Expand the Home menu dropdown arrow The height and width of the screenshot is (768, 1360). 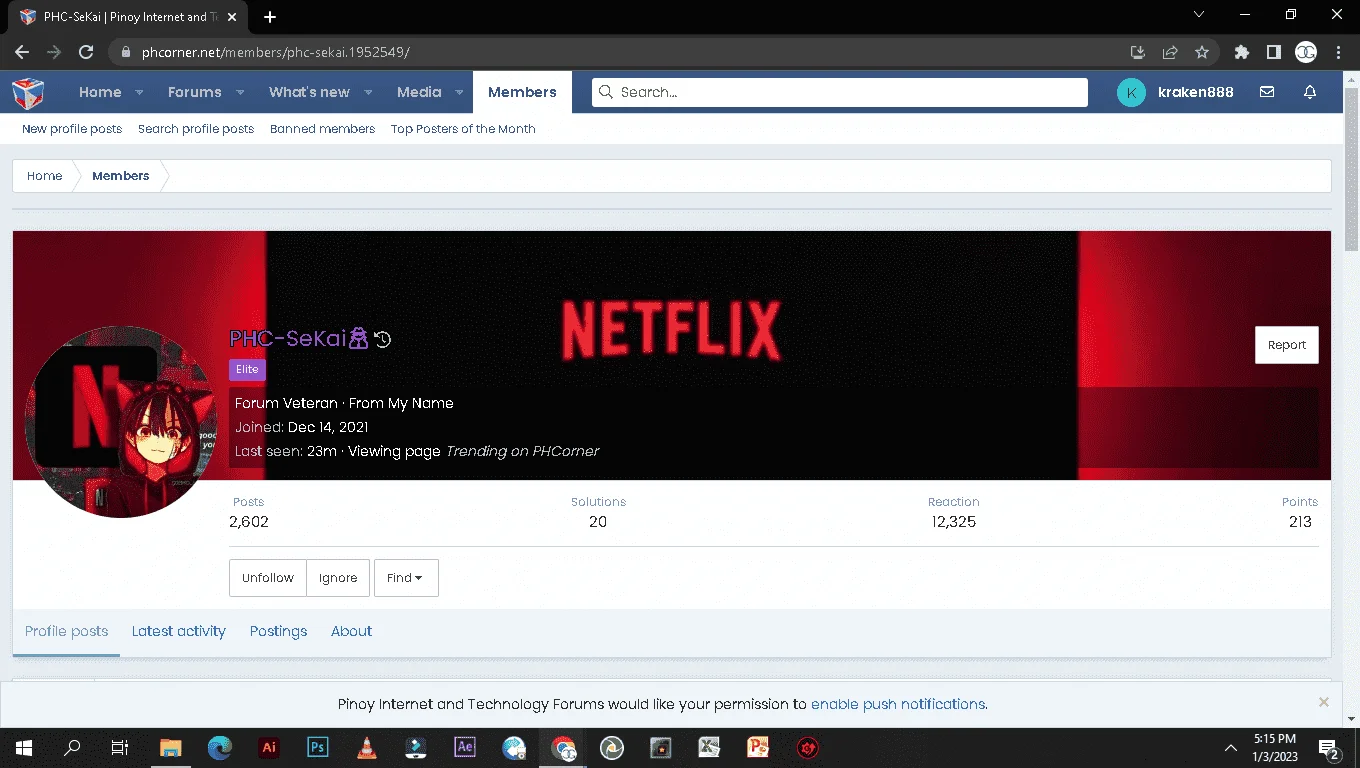139,92
